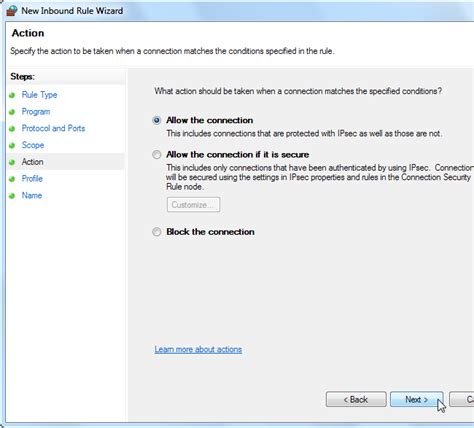Select the Block the connection option
The height and width of the screenshot is (428, 474).
[x=157, y=232]
